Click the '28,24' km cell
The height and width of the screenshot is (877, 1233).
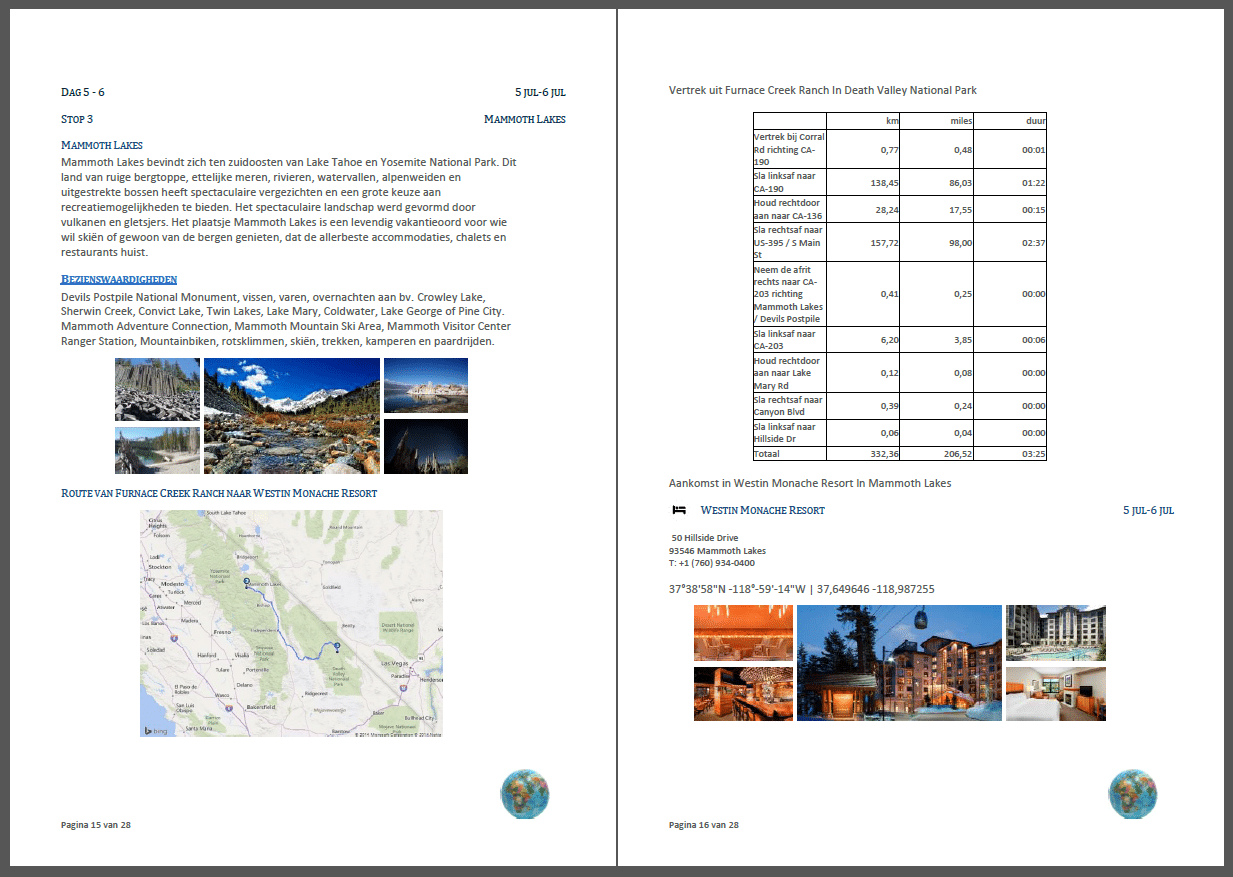point(862,209)
